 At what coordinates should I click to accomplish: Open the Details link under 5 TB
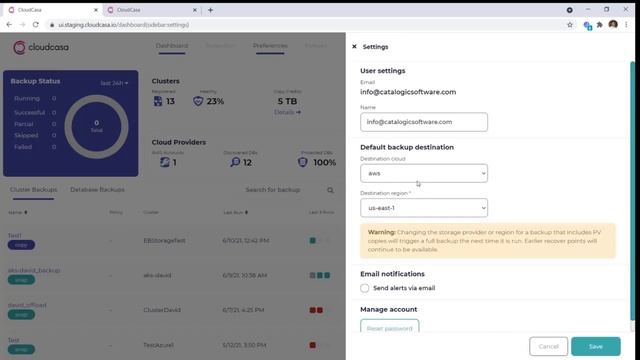[287, 112]
